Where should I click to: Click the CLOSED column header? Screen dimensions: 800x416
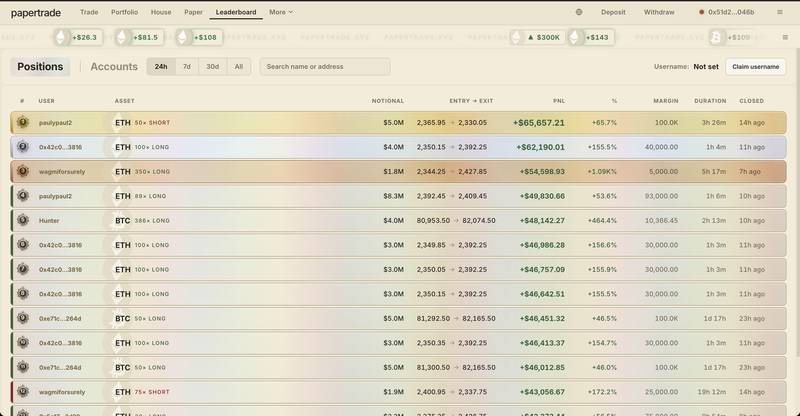(x=752, y=101)
